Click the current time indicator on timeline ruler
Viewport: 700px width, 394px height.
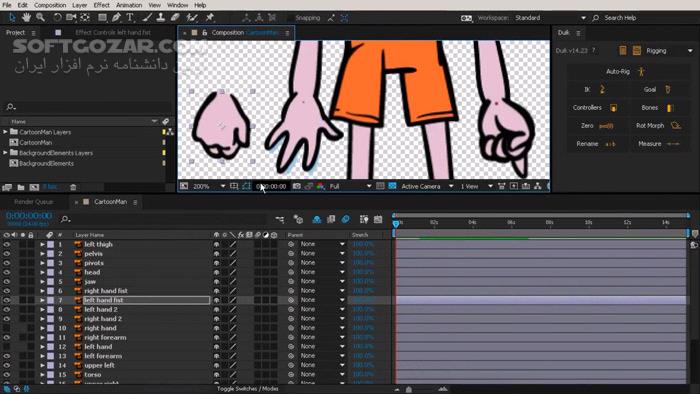[396, 223]
